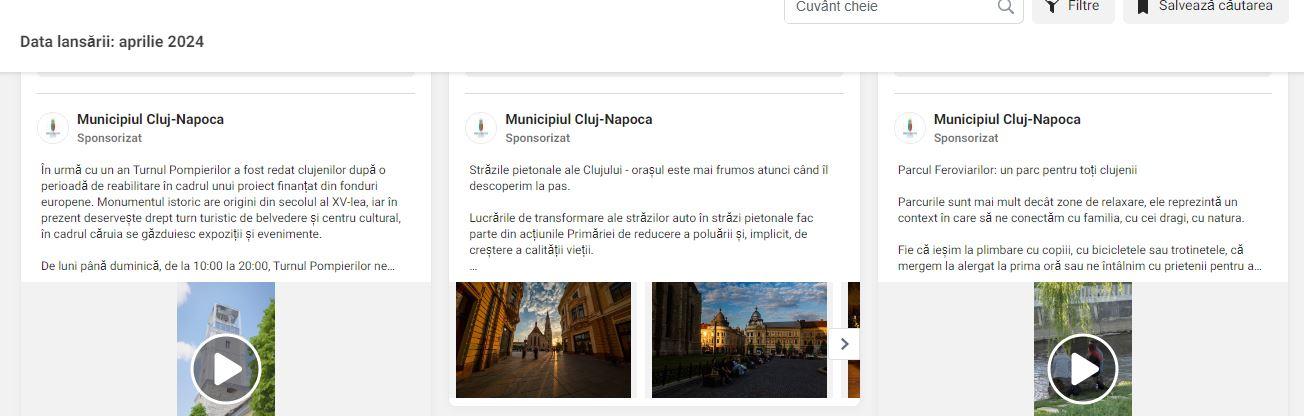
Task: Expand the pedestrian streets ad text ellipsis
Action: tap(473, 267)
